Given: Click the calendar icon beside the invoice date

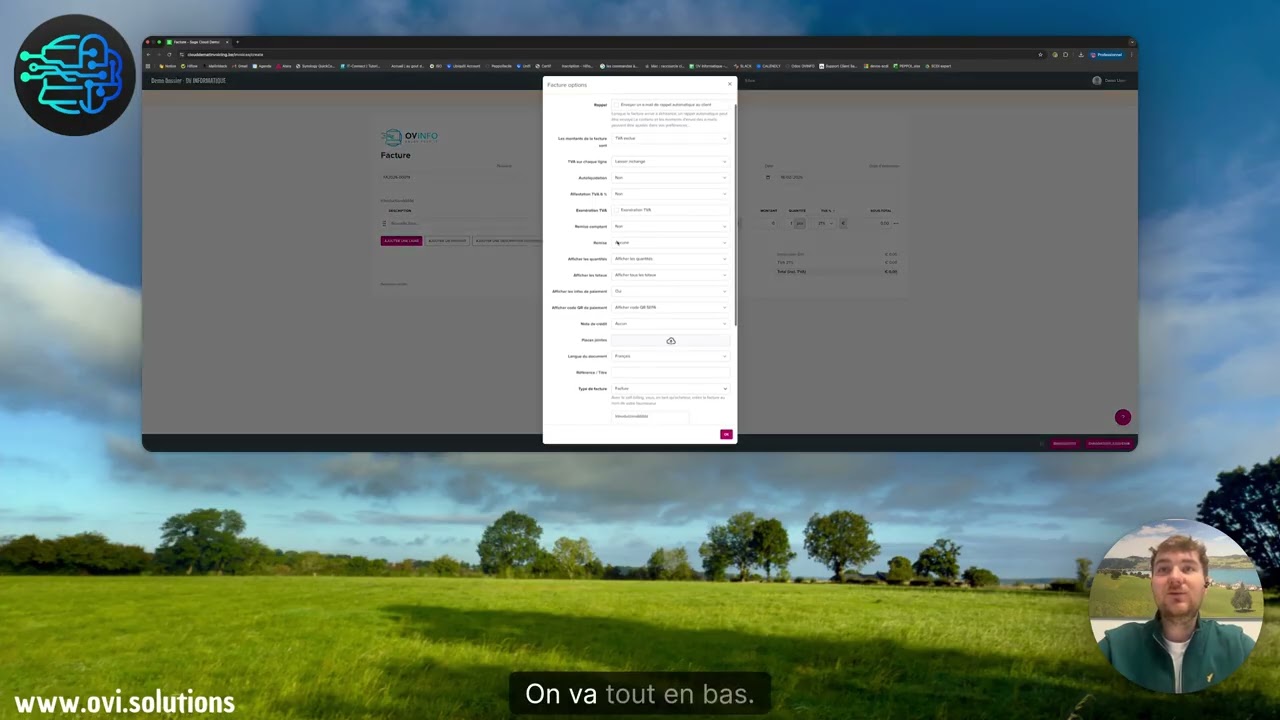Looking at the screenshot, I should (768, 177).
